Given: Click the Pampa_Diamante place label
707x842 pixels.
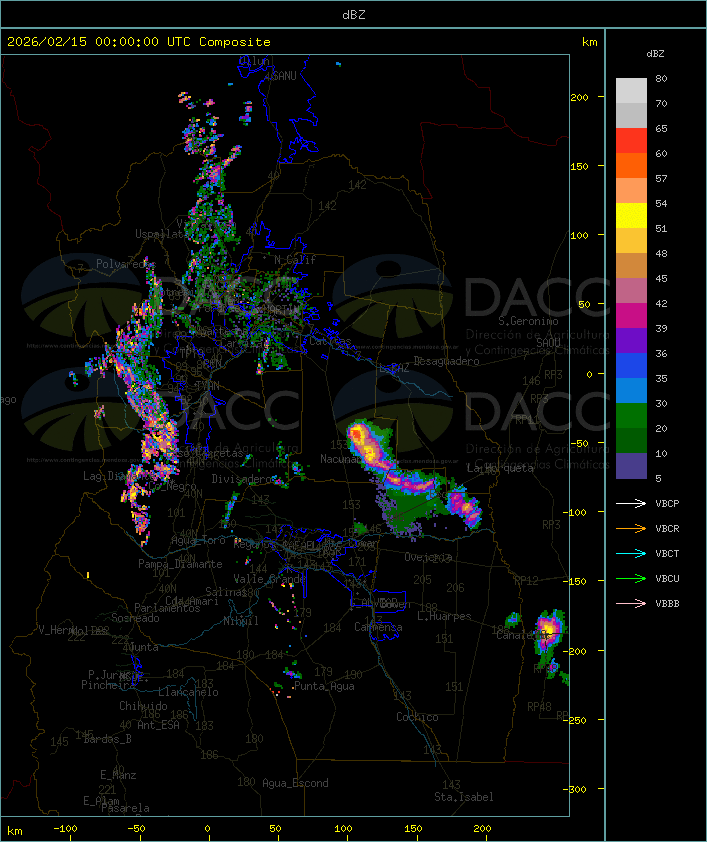Looking at the screenshot, I should coord(180,564).
